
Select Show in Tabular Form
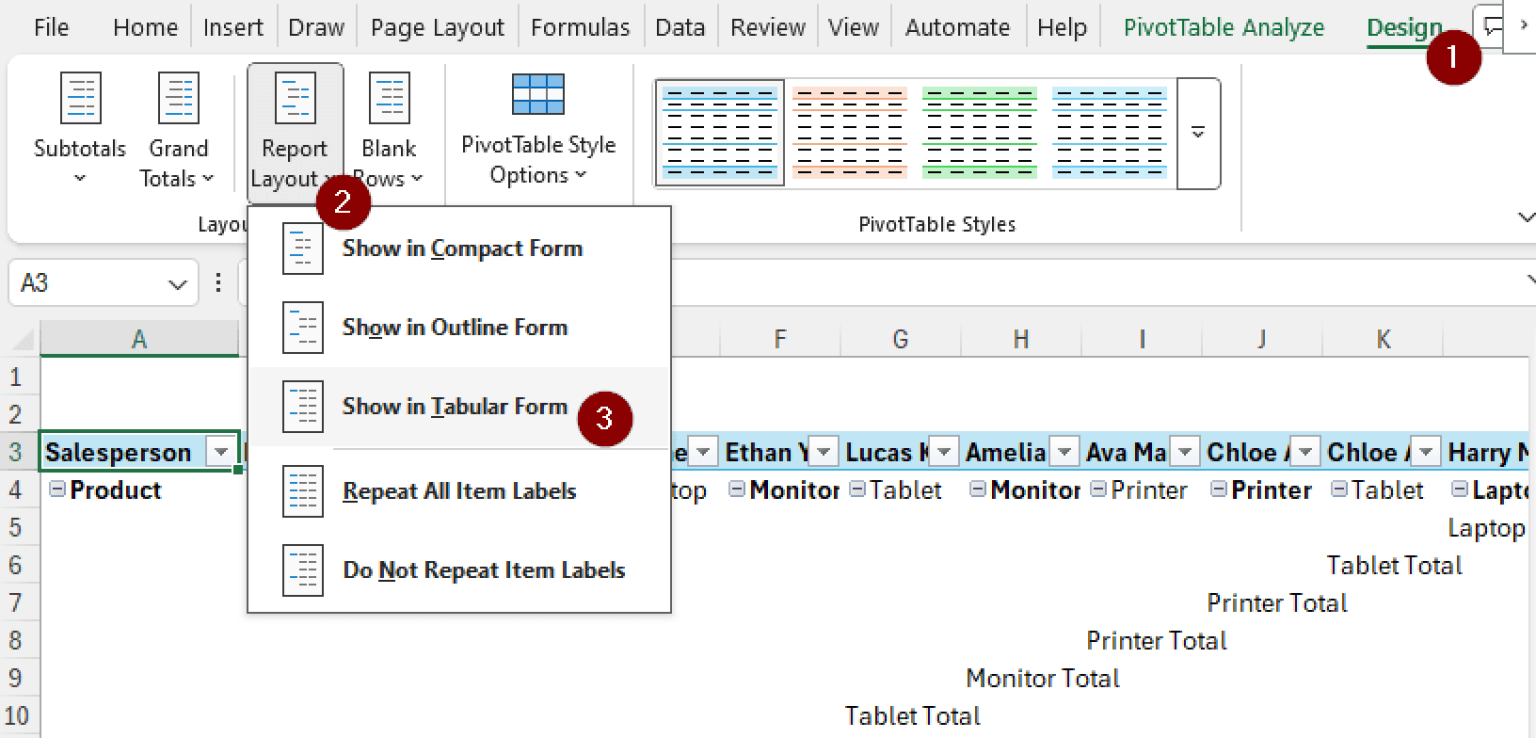tap(454, 407)
